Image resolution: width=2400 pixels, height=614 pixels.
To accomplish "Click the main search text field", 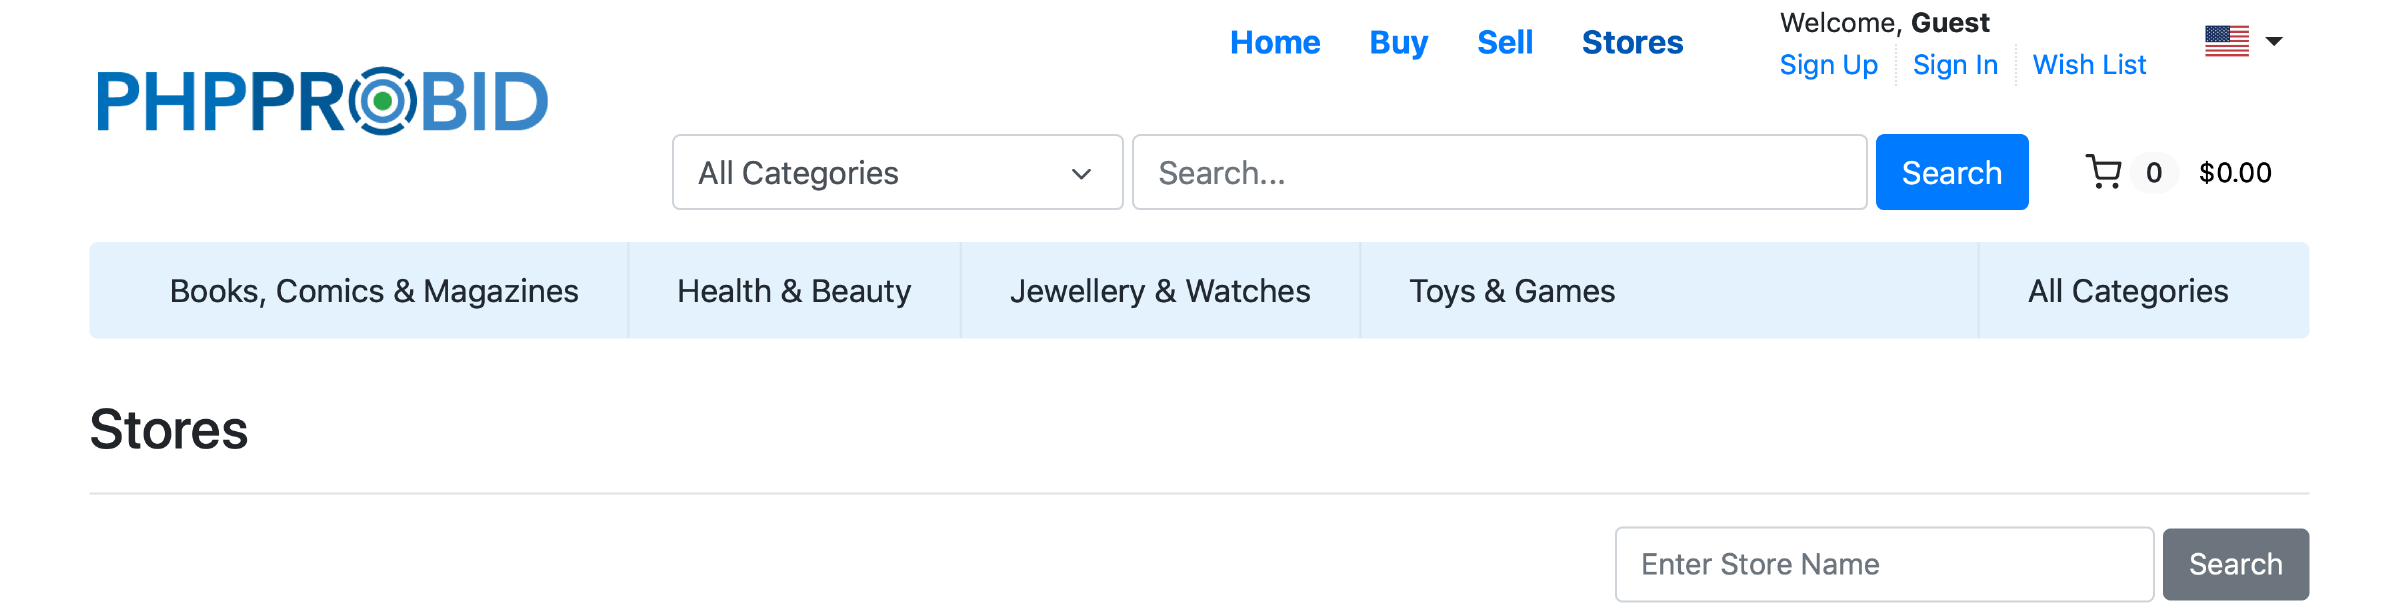I will click(1499, 172).
